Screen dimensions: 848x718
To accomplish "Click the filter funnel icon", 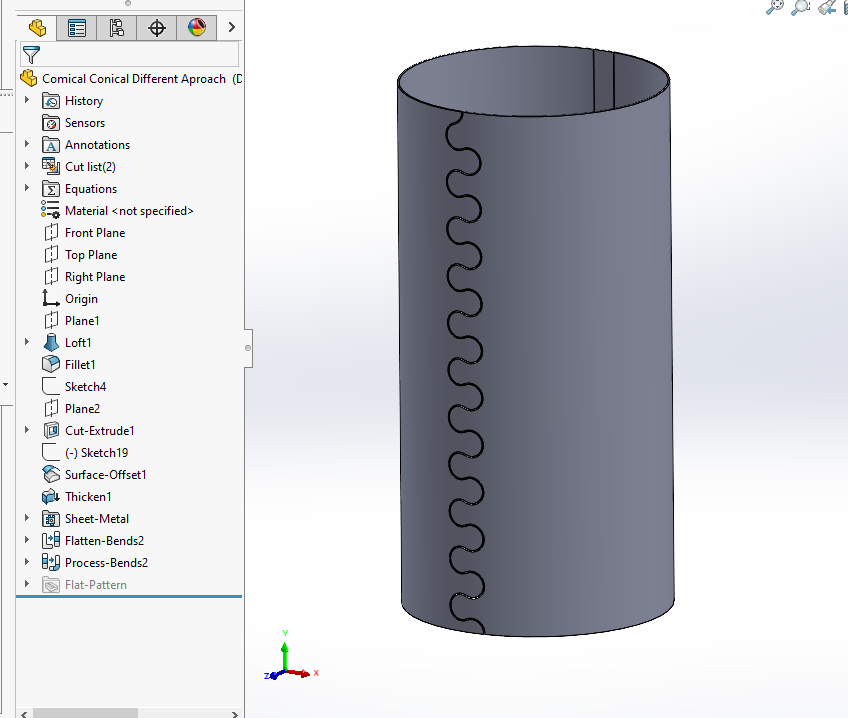I will pyautogui.click(x=31, y=54).
